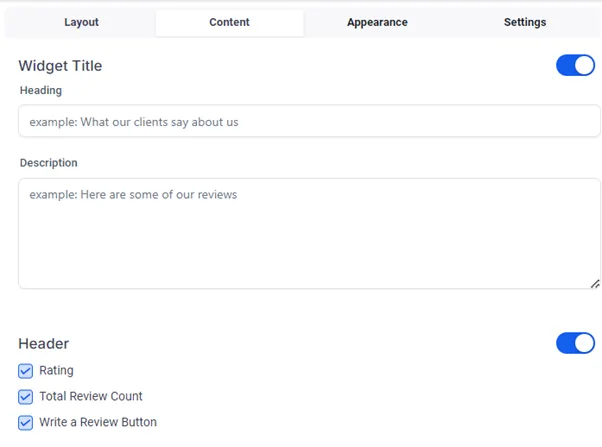
Task: Open the Content tab
Action: [229, 22]
